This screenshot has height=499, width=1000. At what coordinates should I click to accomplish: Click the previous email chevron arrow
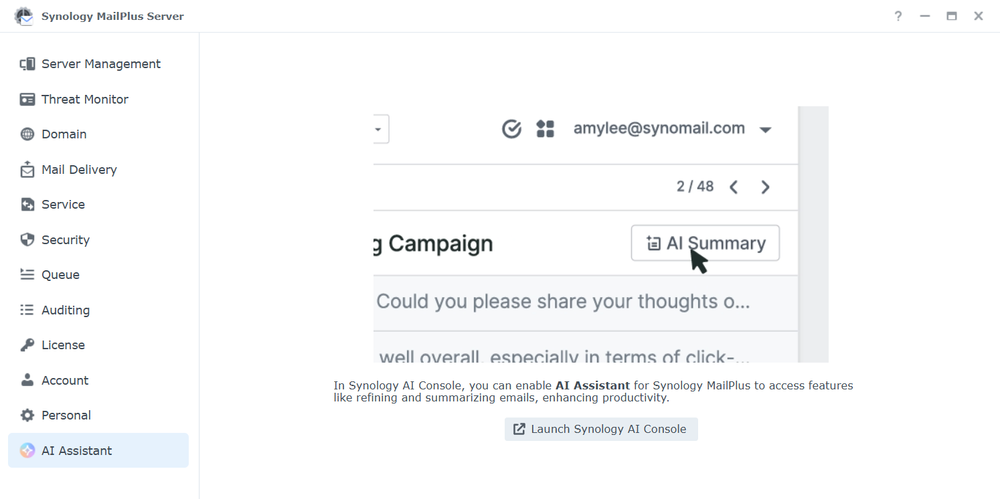click(734, 187)
